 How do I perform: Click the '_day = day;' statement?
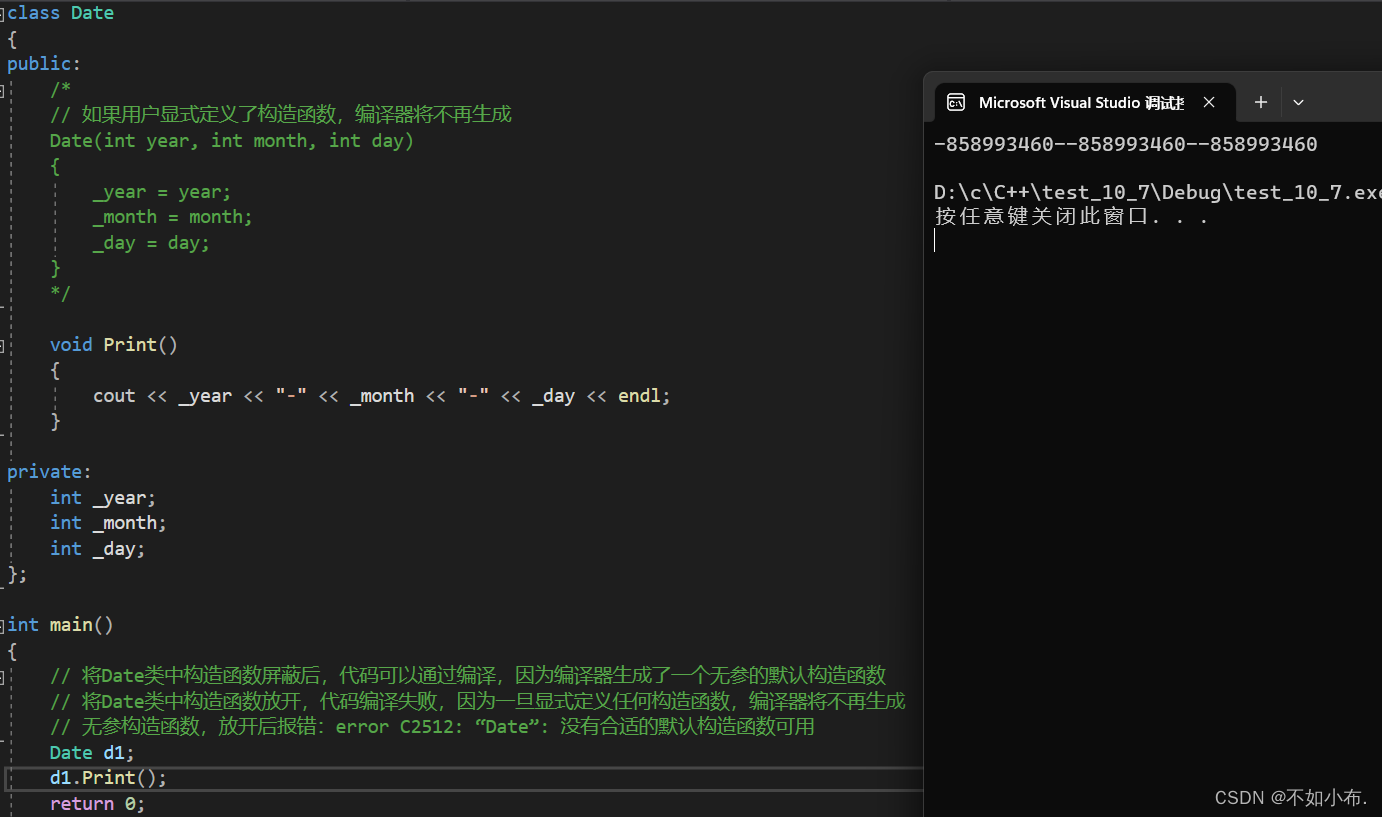[x=151, y=243]
